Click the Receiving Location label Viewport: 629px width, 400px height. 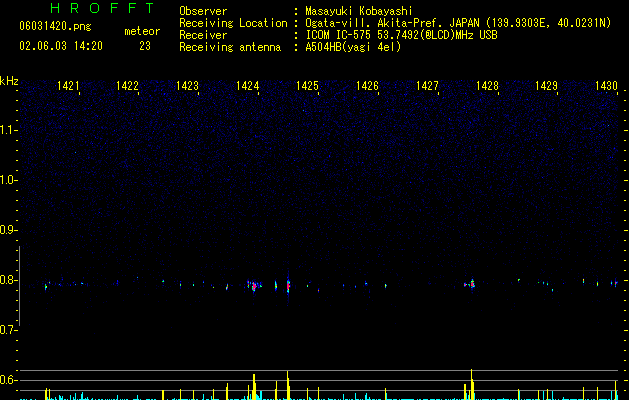click(233, 23)
